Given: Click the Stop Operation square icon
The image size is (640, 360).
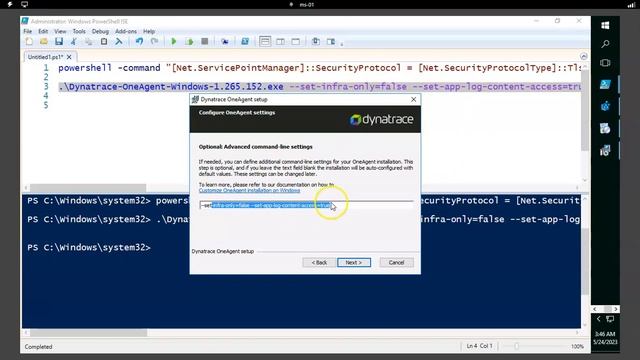Looking at the screenshot, I should (204, 42).
